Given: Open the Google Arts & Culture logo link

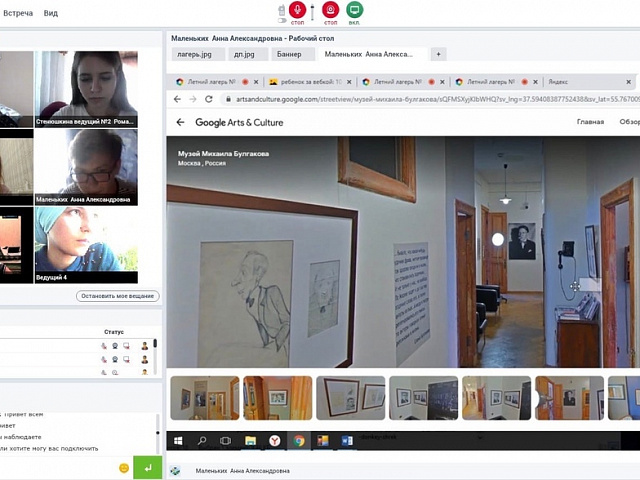Looking at the screenshot, I should point(239,122).
